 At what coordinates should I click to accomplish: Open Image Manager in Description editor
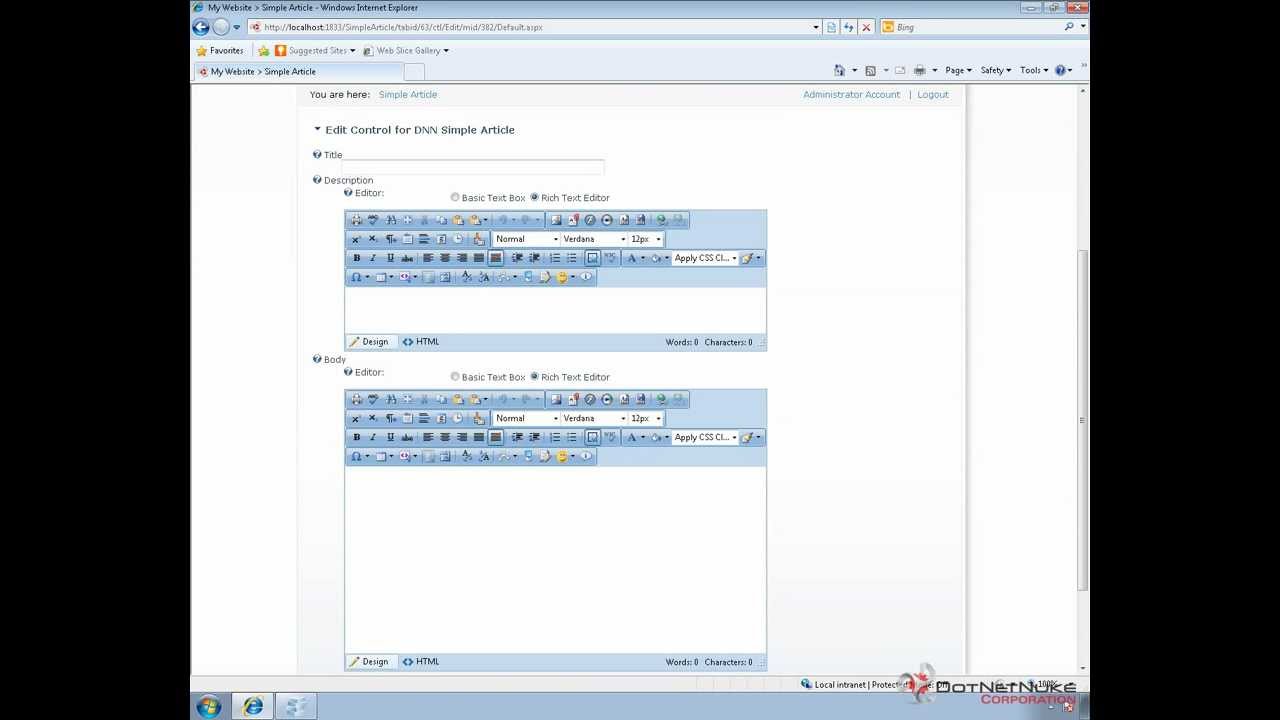[x=556, y=220]
